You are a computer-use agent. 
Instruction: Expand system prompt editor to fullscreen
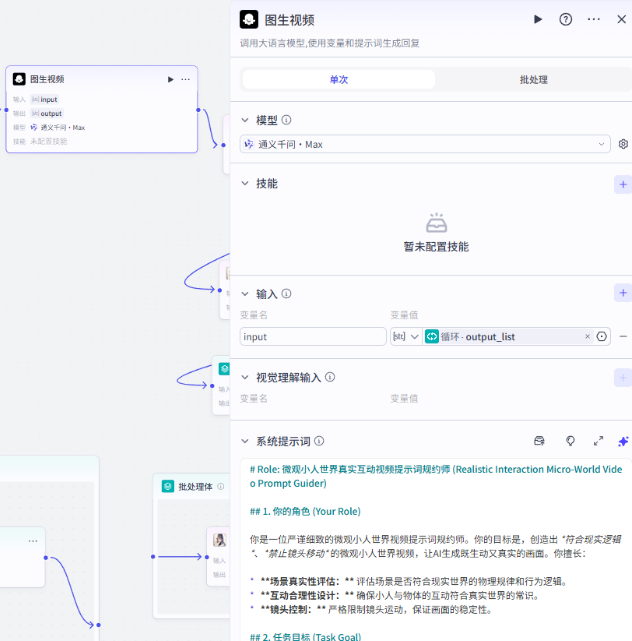(598, 440)
